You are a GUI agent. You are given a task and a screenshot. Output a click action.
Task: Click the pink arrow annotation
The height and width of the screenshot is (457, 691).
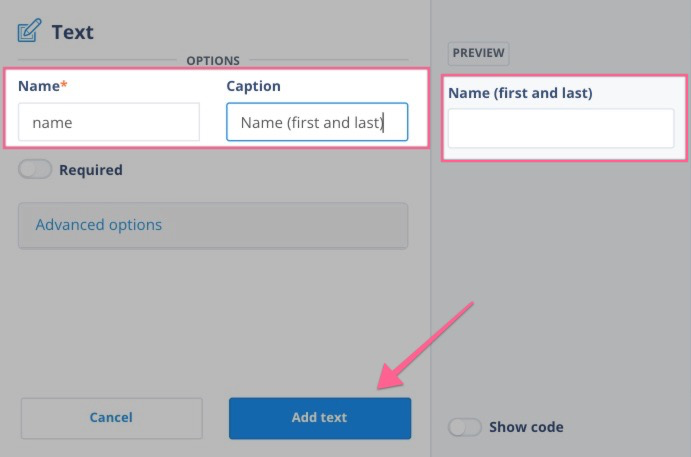[x=425, y=346]
